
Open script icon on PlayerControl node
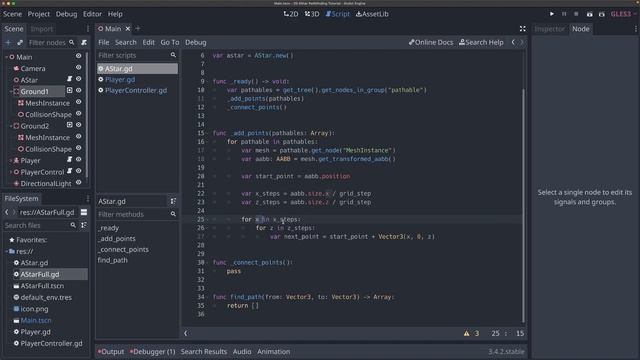pos(69,171)
